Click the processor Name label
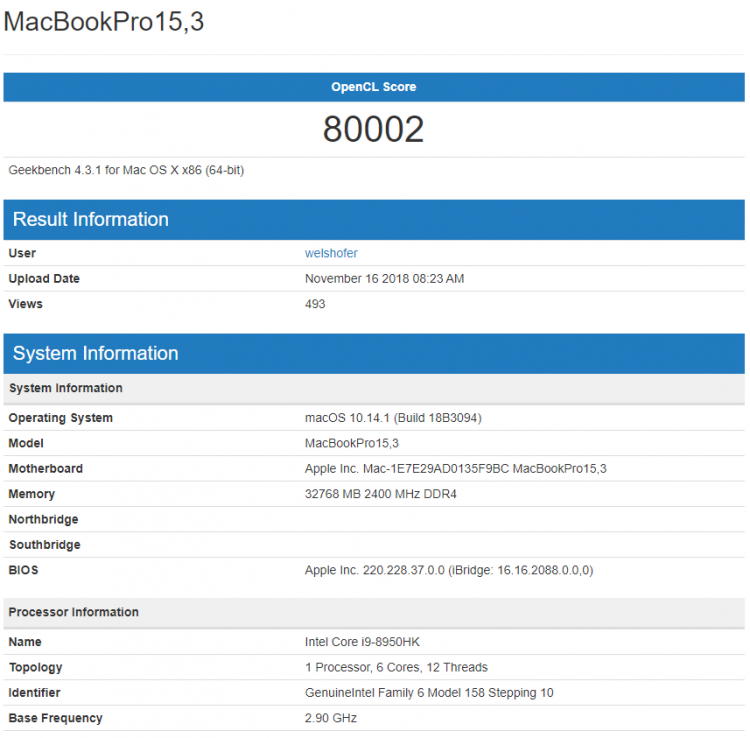The image size is (750, 738). pos(25,642)
